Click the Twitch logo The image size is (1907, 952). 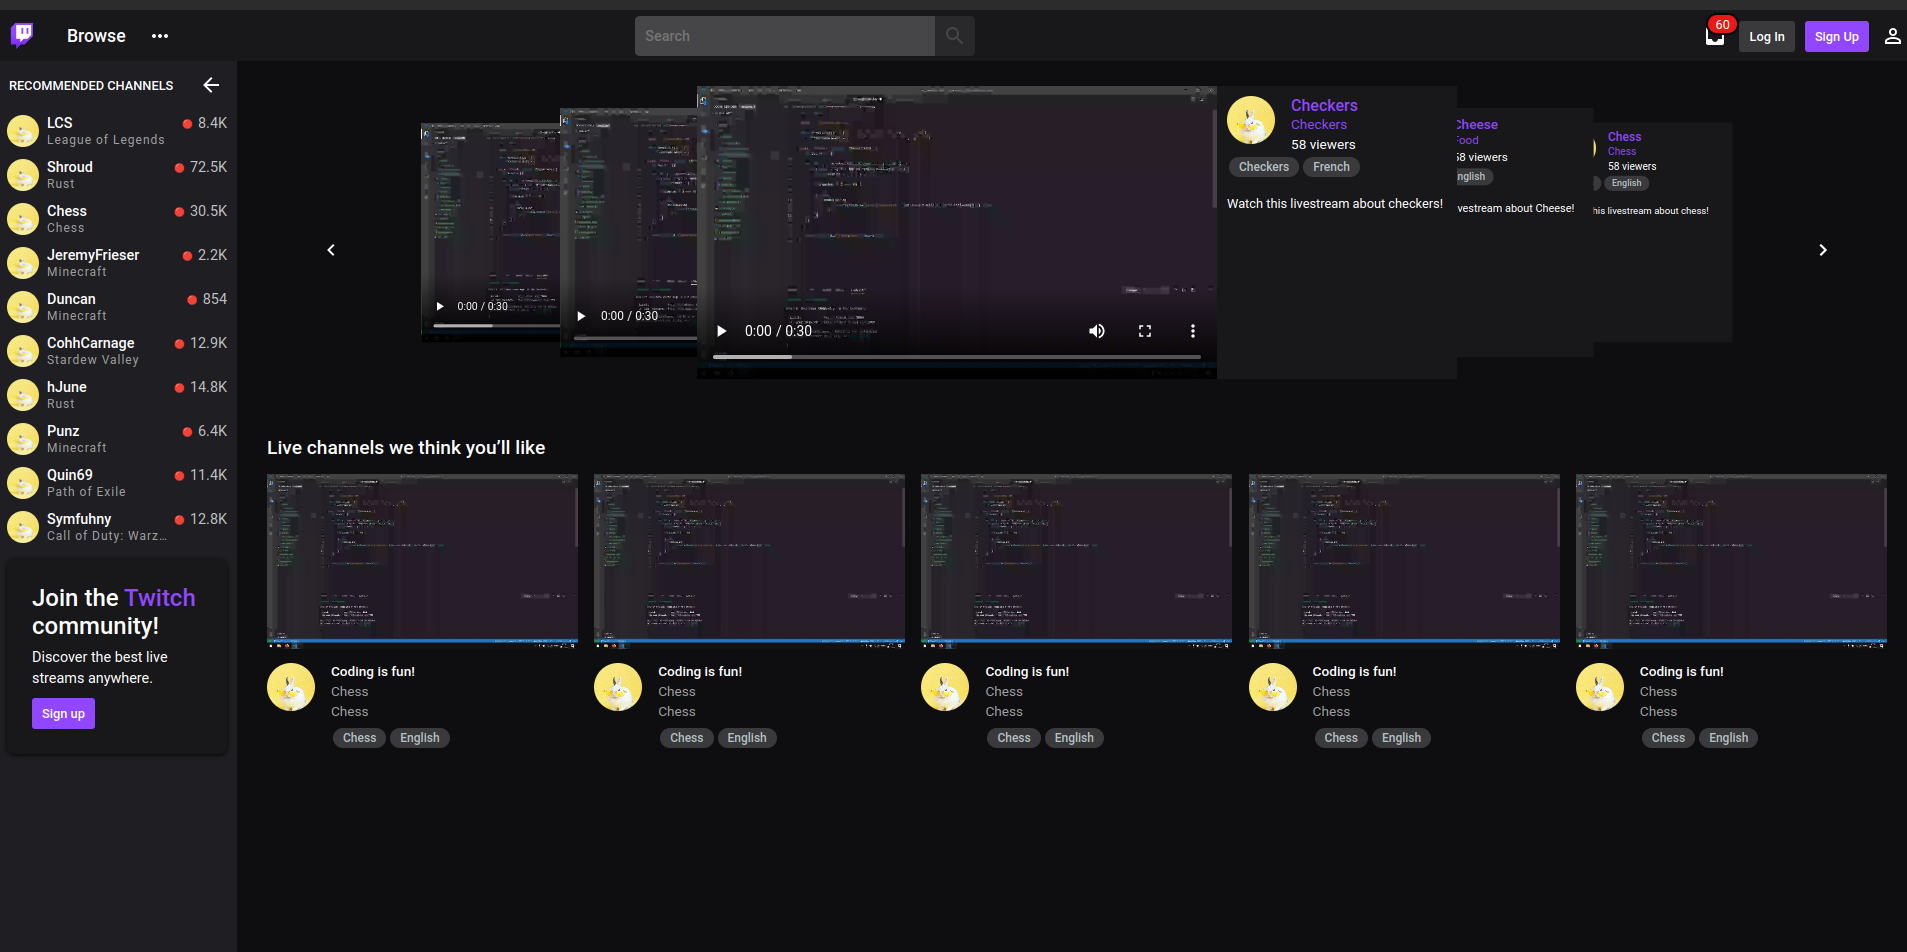point(21,35)
